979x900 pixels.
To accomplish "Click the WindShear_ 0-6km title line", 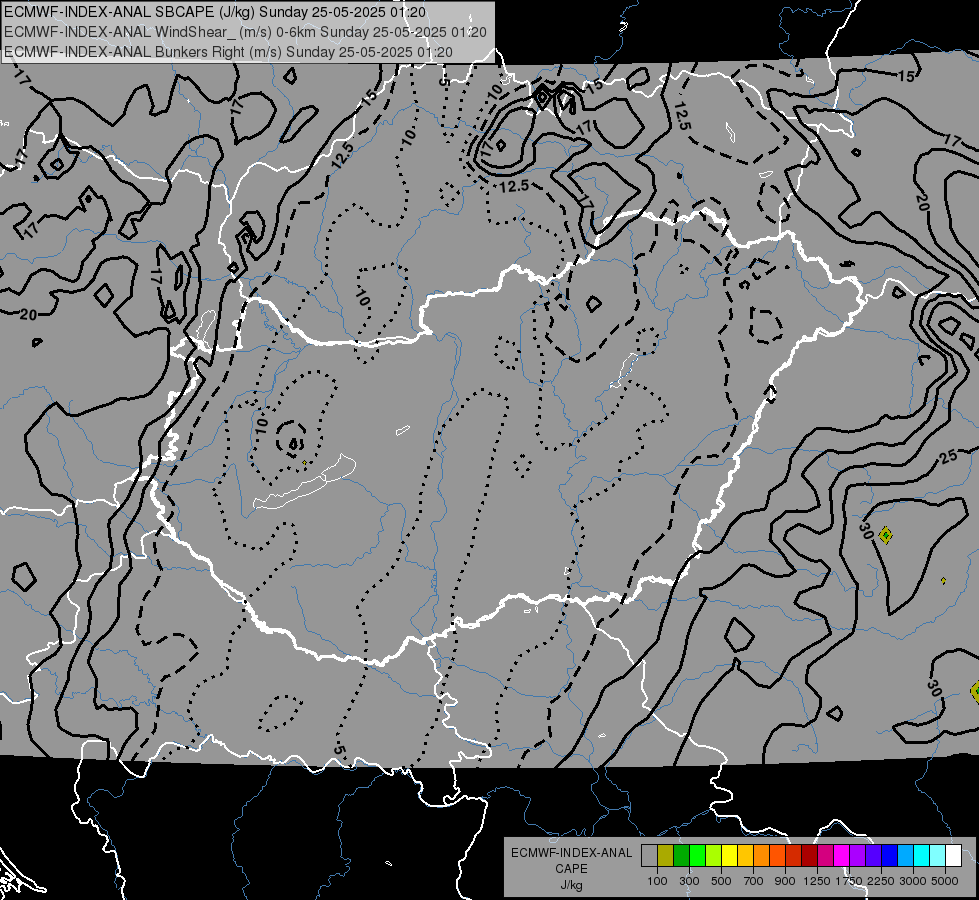I will (245, 32).
